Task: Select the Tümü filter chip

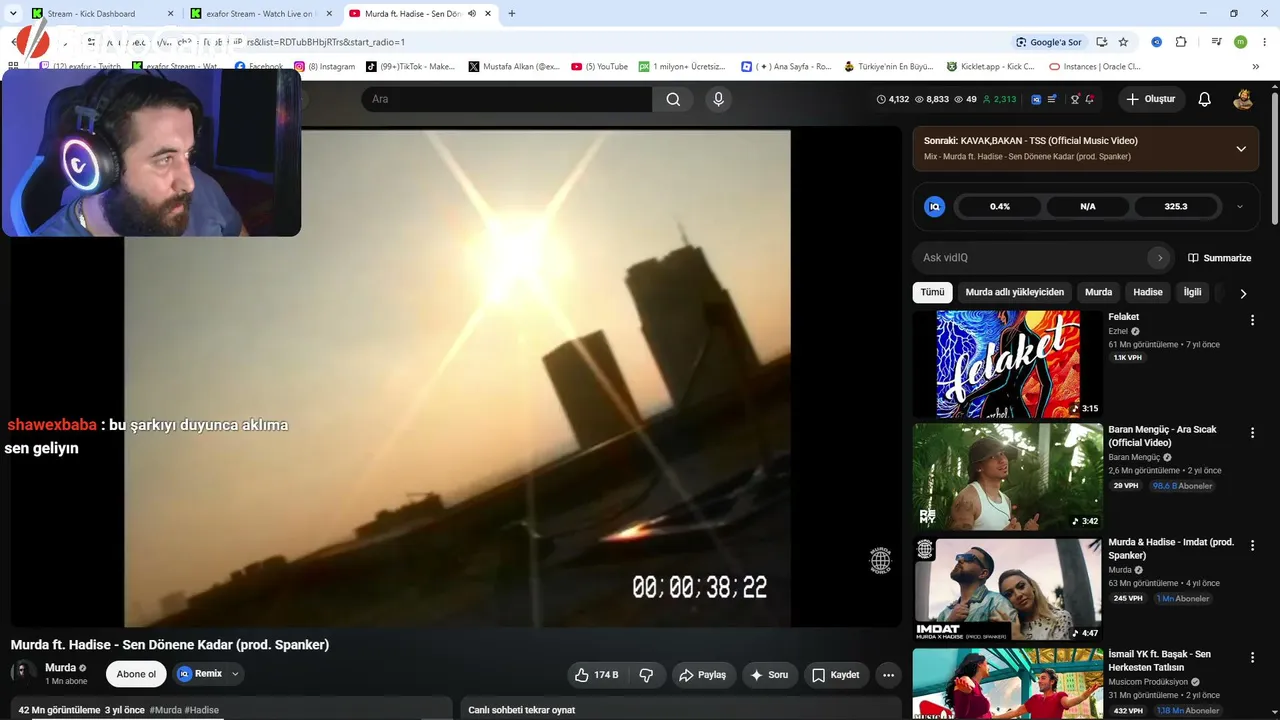Action: [x=932, y=292]
